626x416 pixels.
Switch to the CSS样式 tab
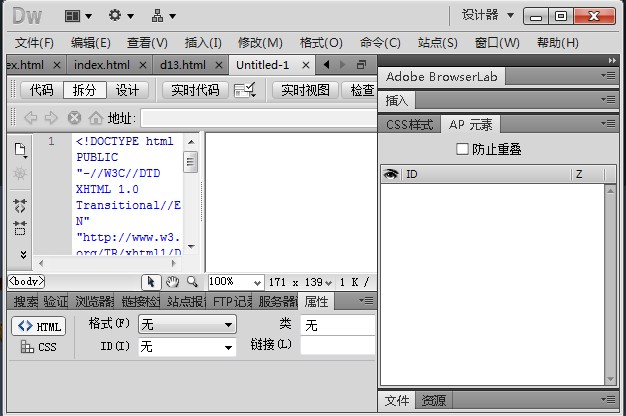pos(410,125)
